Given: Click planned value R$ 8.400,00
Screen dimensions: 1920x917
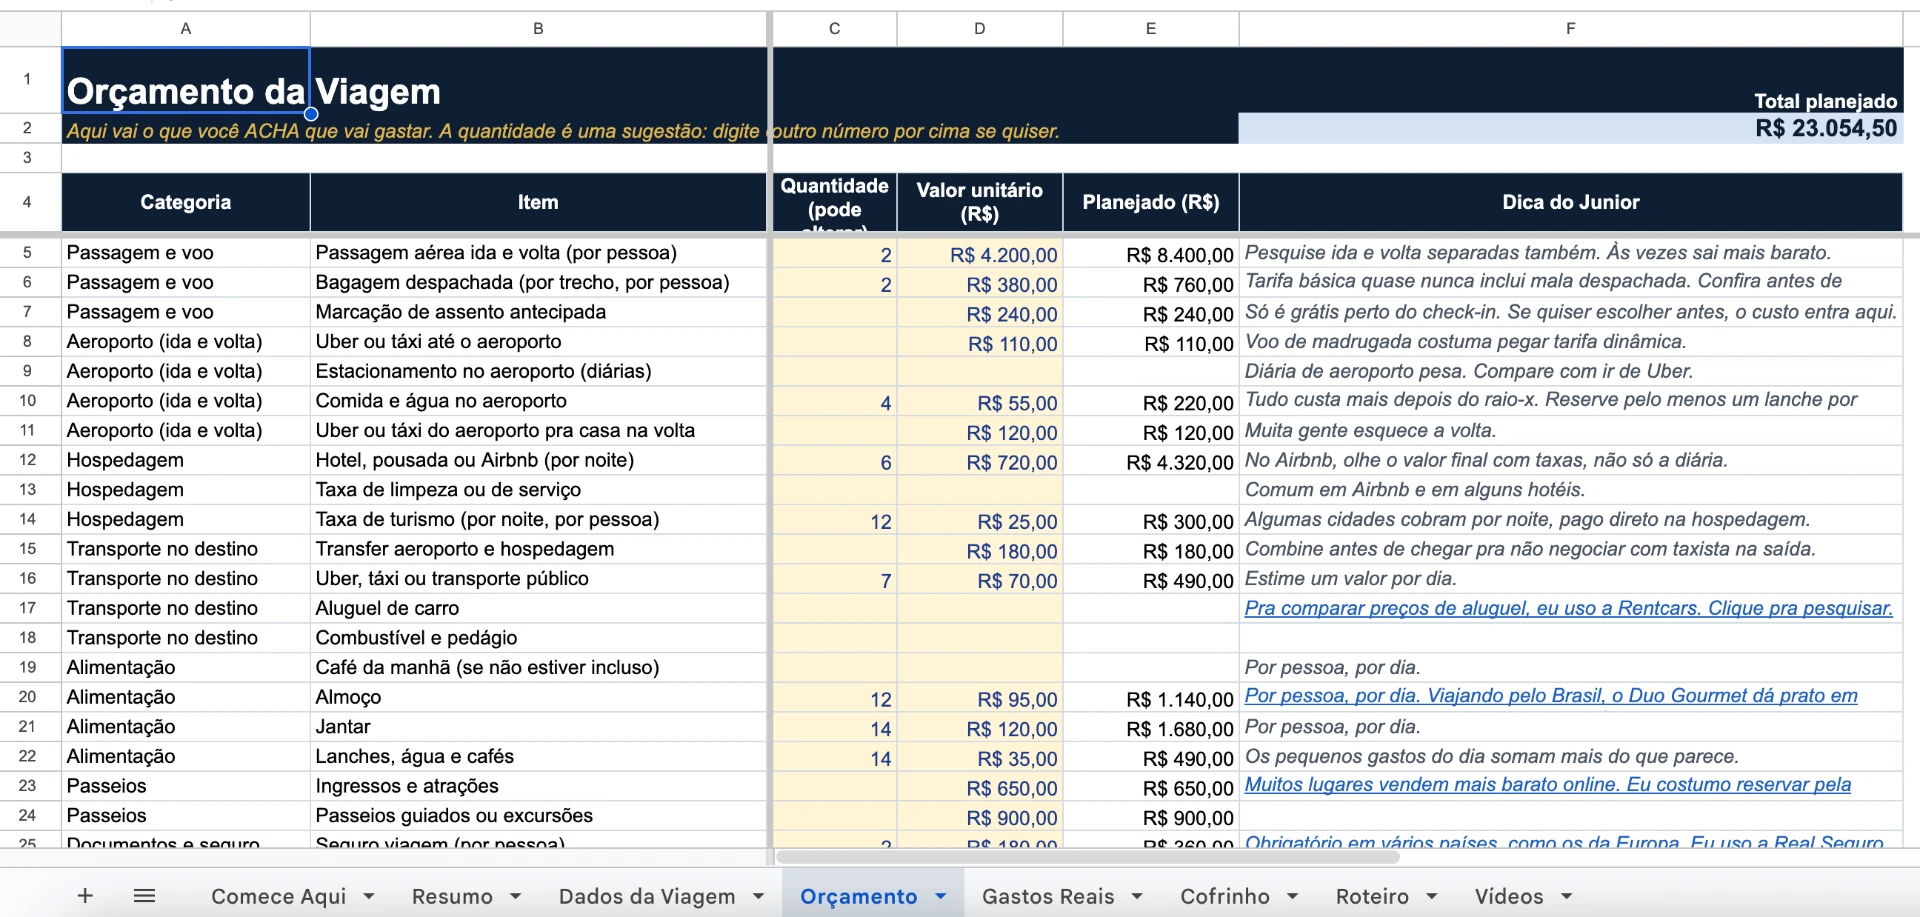Looking at the screenshot, I should click(1151, 254).
